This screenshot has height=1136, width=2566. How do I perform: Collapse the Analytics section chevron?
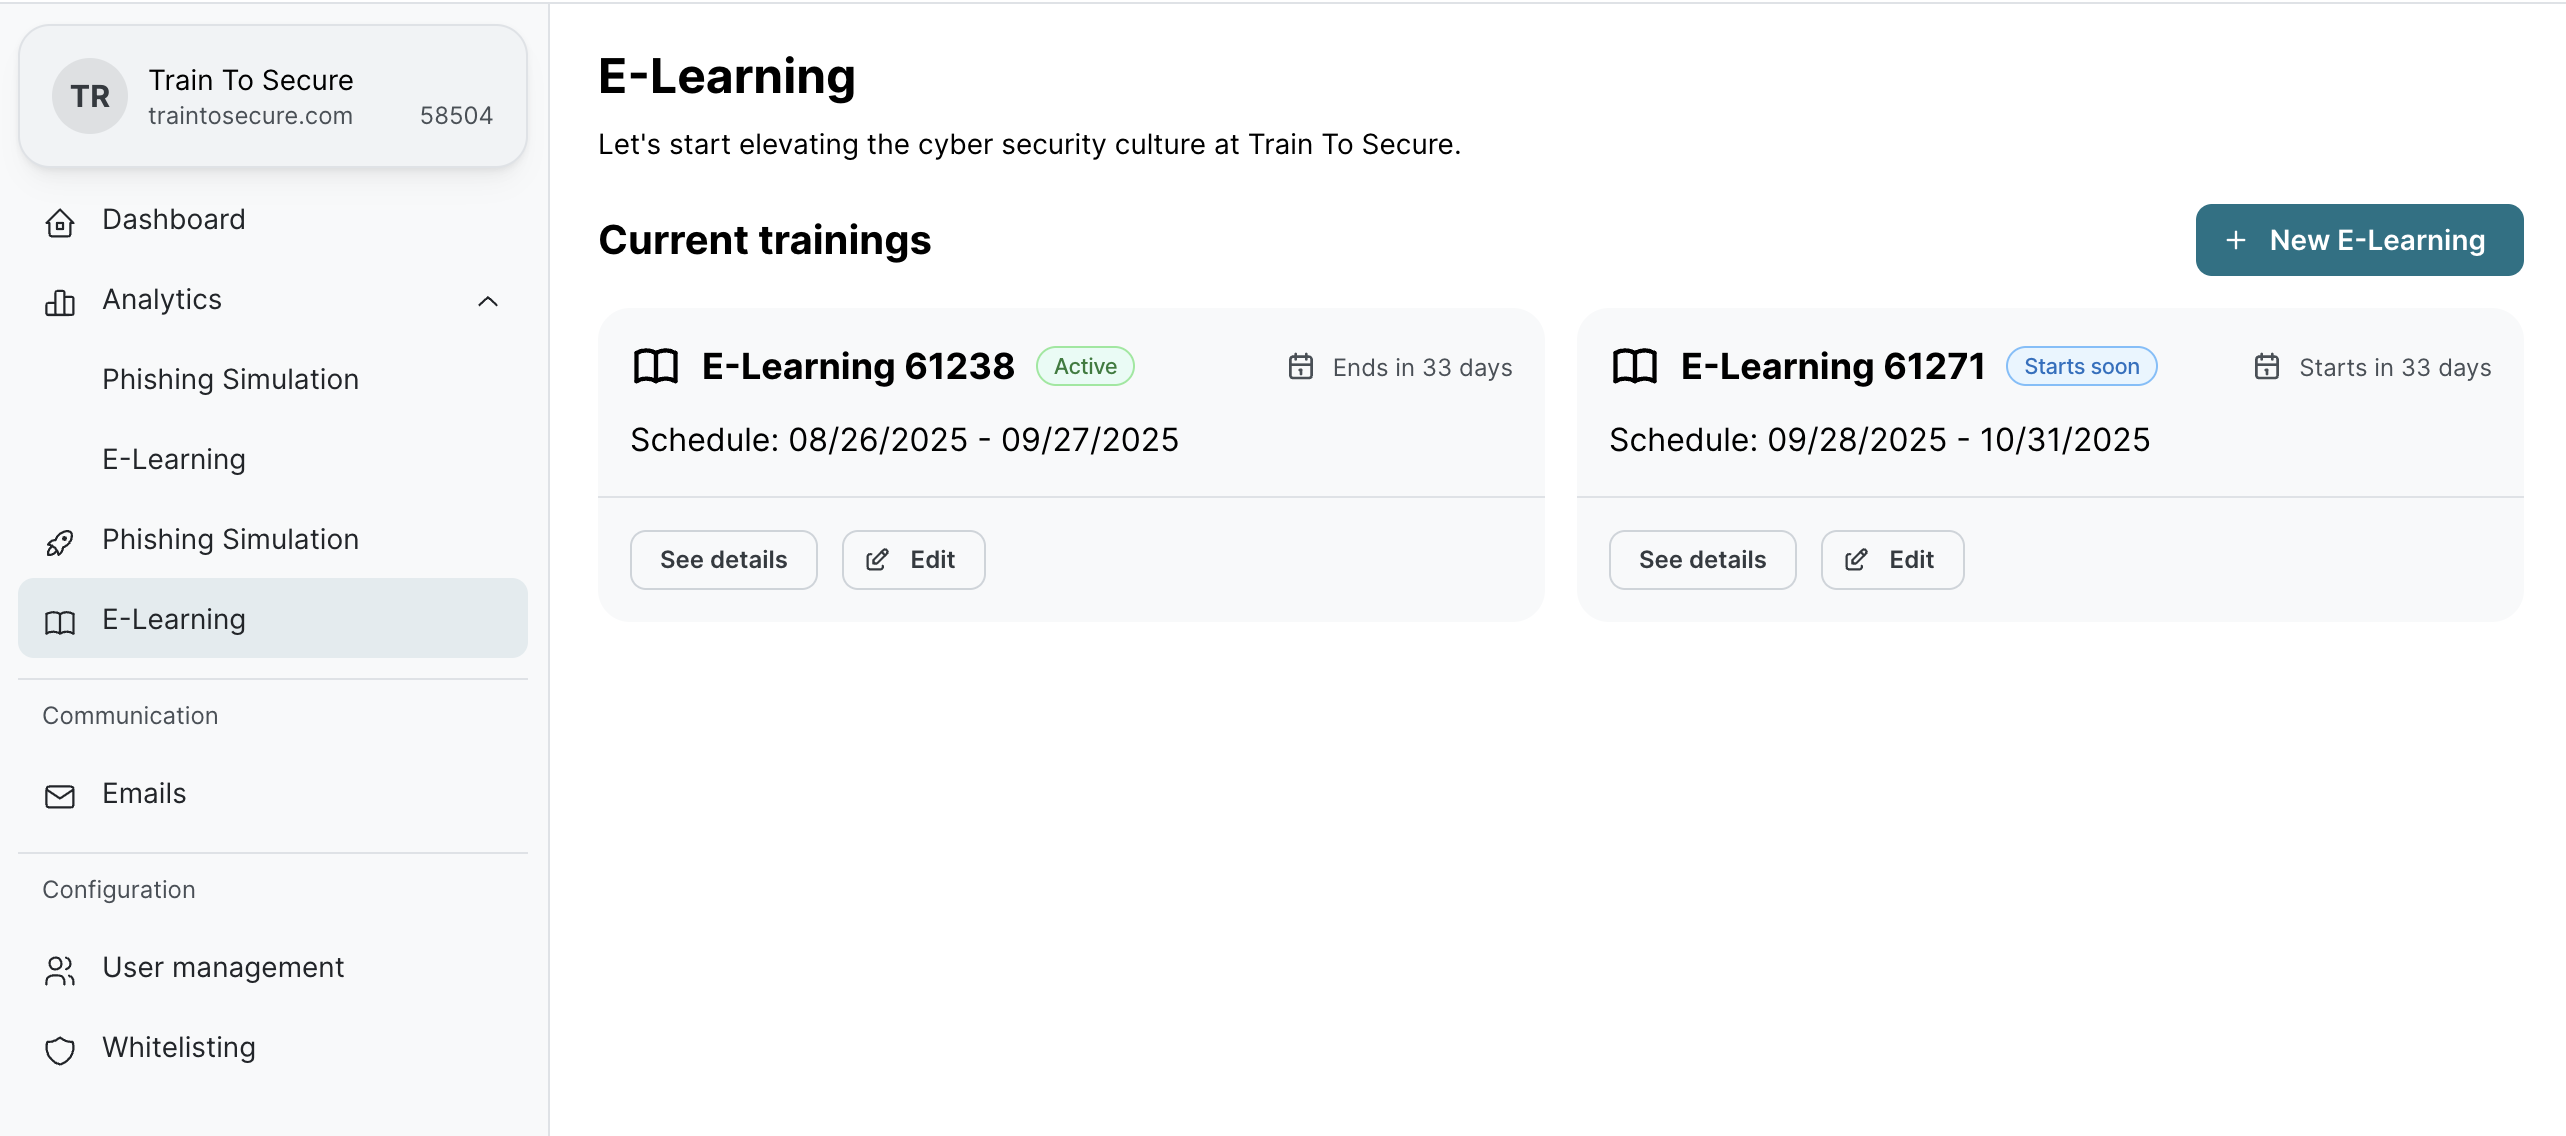click(488, 301)
